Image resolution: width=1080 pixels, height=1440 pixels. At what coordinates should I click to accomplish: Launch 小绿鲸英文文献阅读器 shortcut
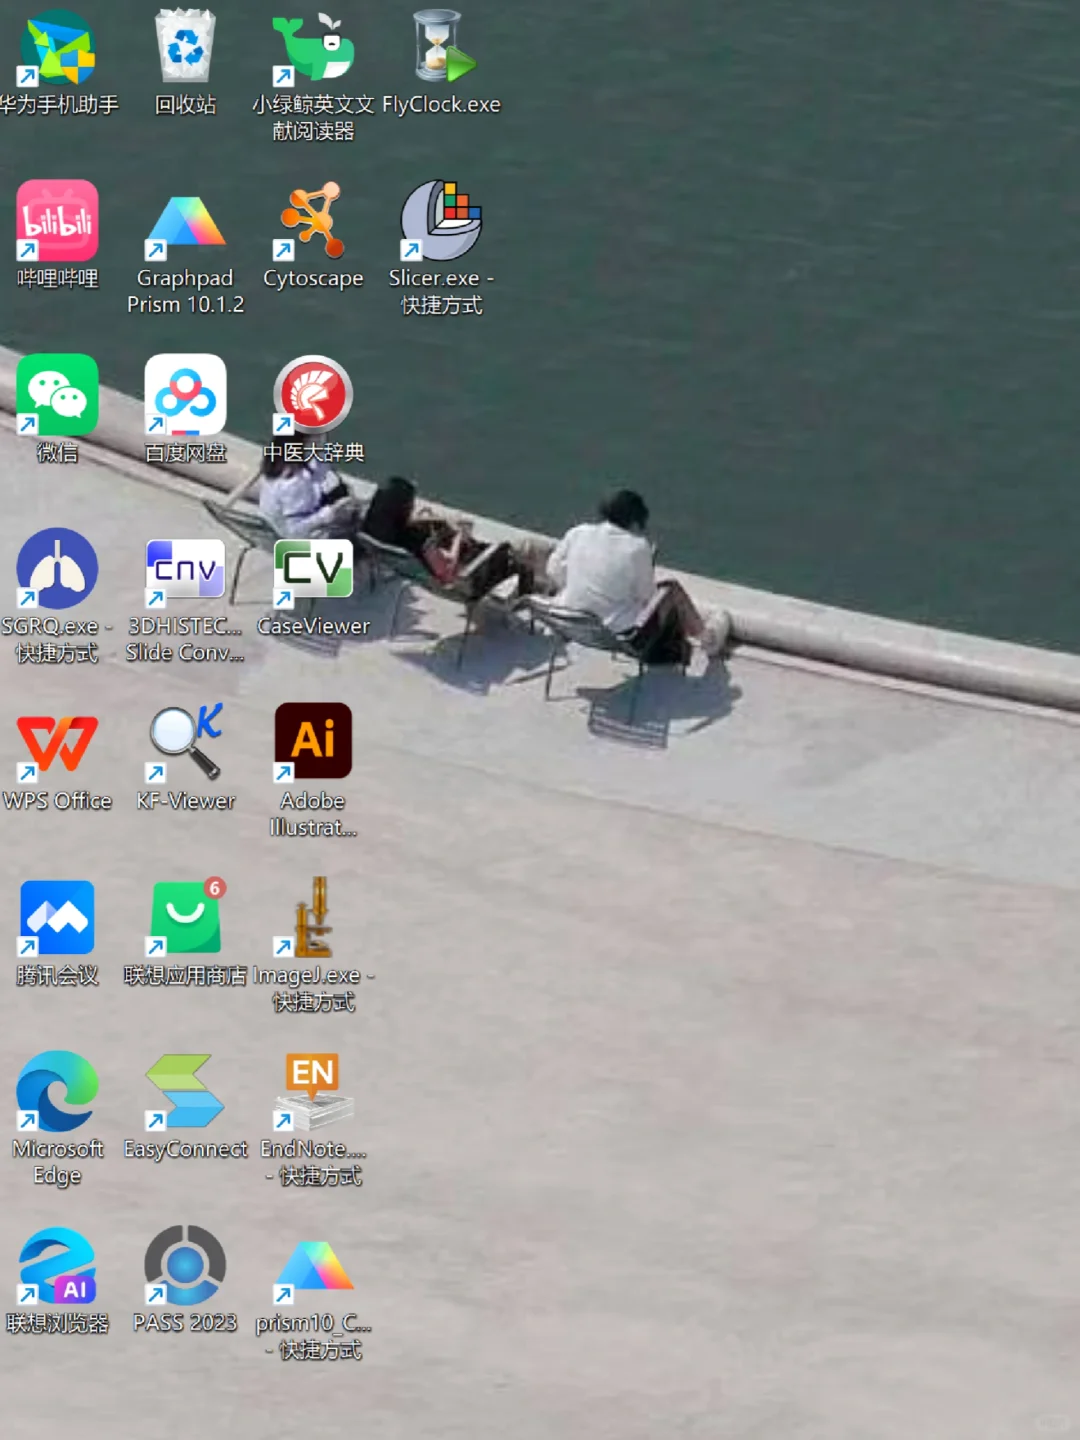pyautogui.click(x=313, y=48)
